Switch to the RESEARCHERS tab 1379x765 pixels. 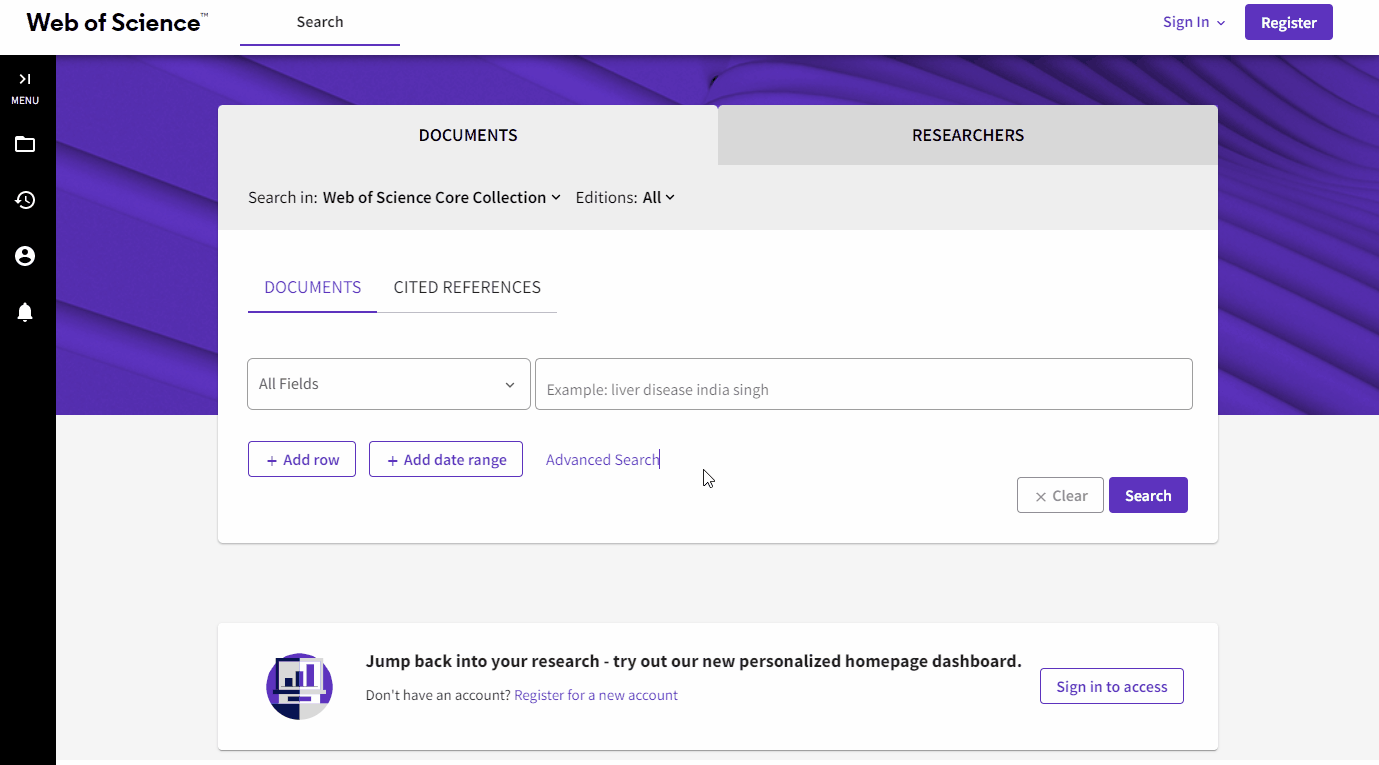coord(968,135)
